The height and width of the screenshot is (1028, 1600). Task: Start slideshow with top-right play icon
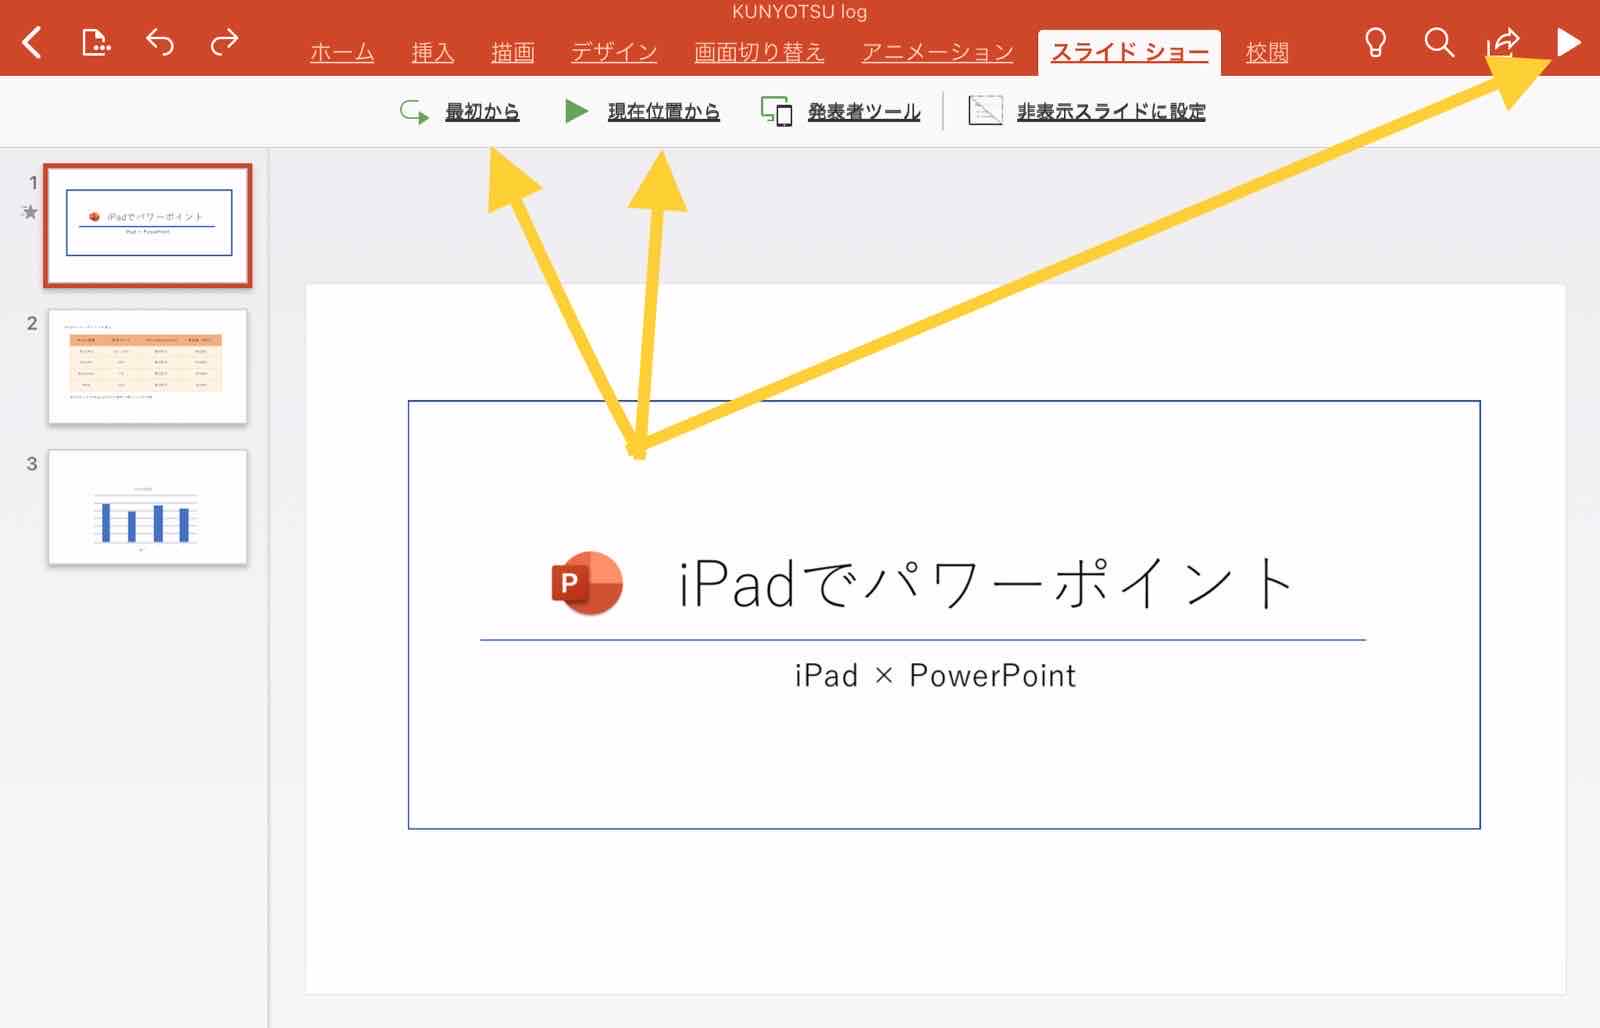point(1568,42)
